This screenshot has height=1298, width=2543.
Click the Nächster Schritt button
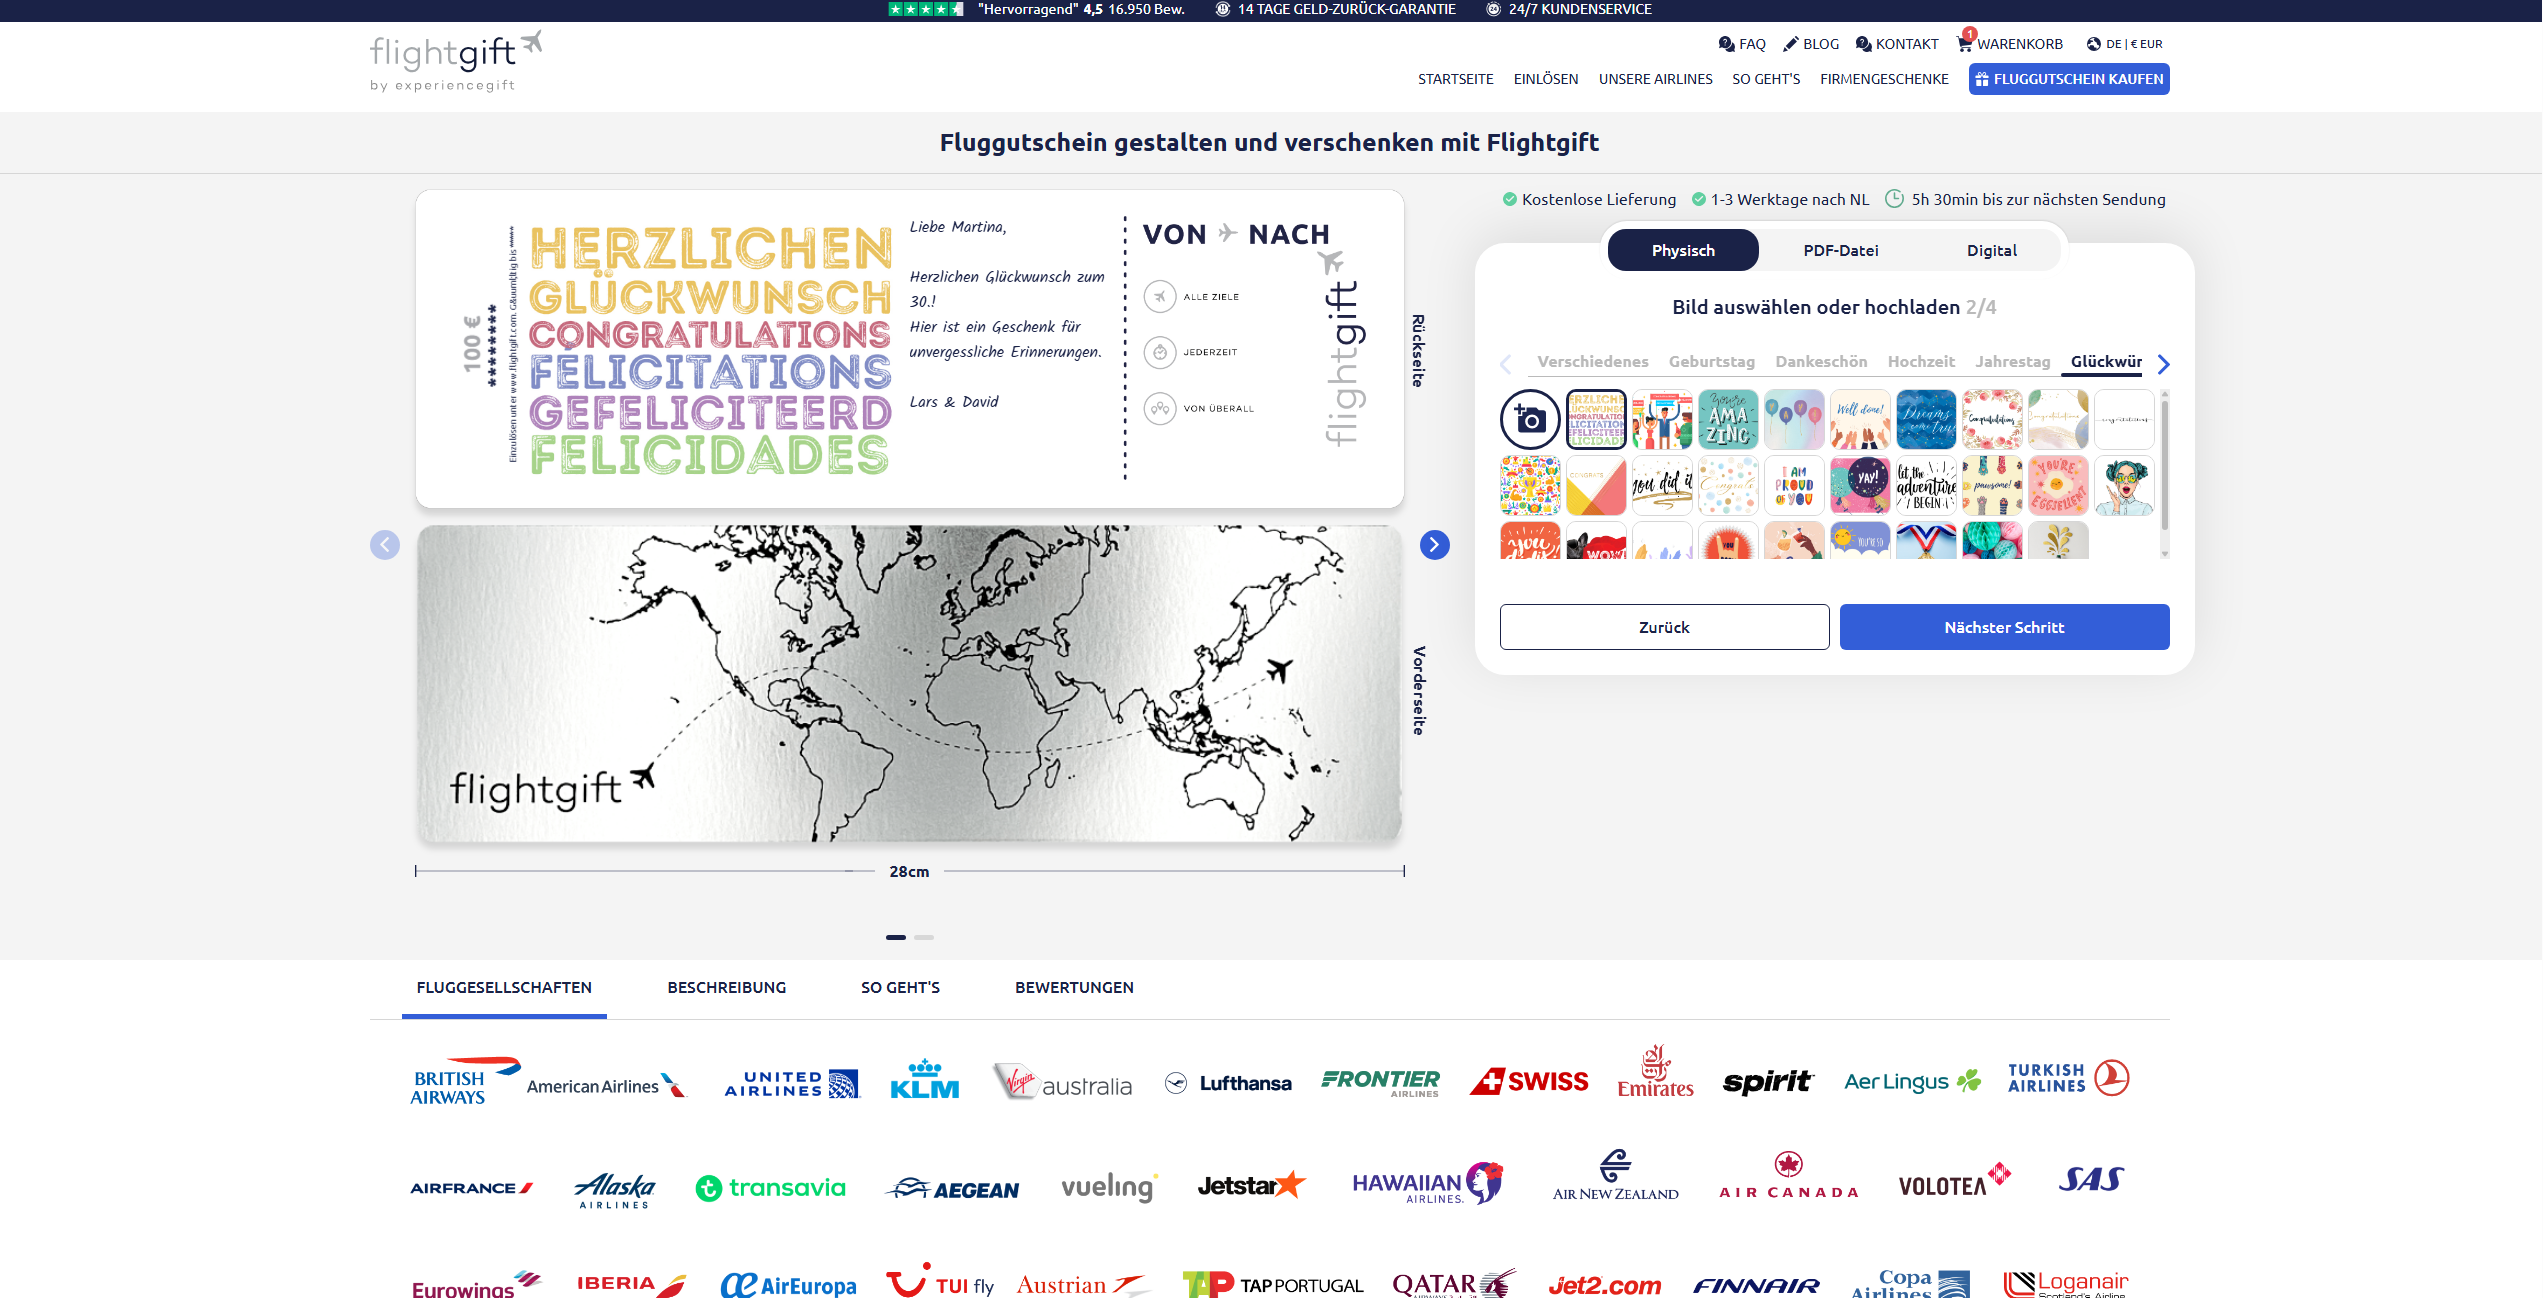(2004, 627)
